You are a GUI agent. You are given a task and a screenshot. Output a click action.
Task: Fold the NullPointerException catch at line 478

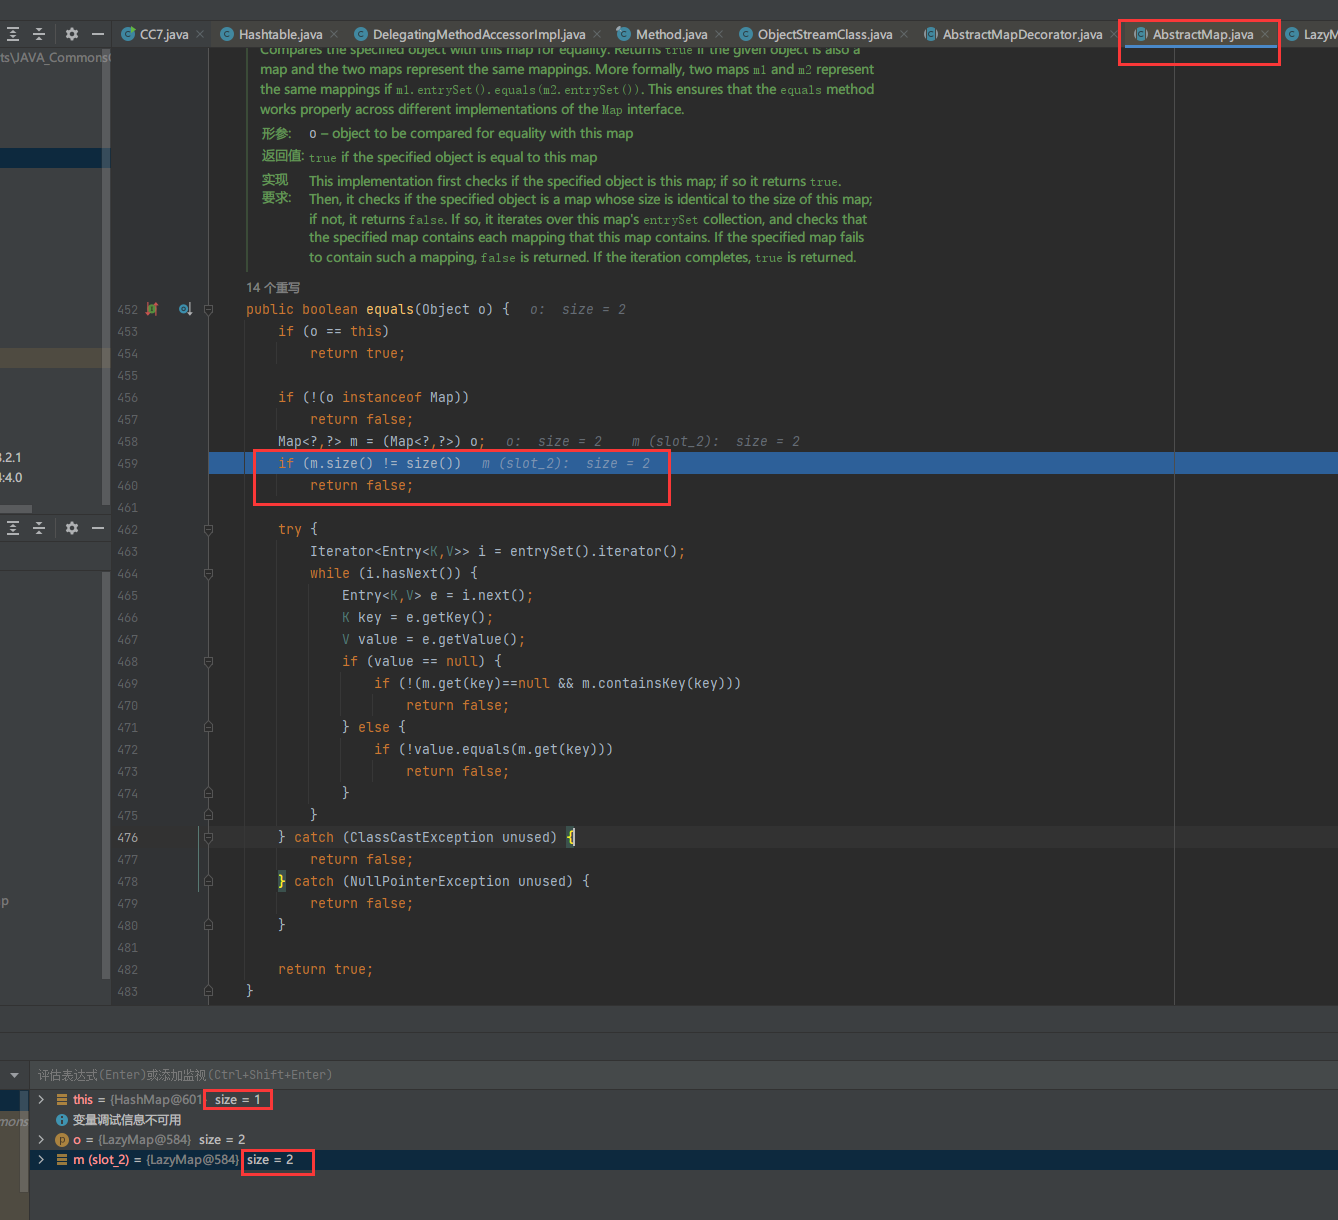point(208,881)
